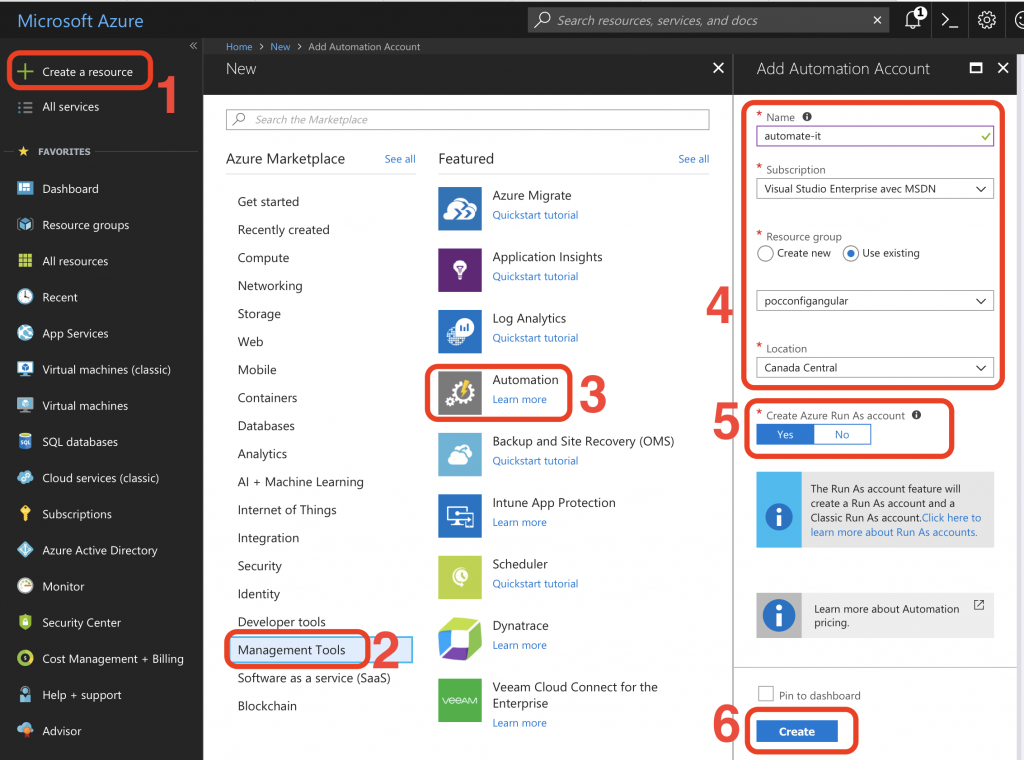Screen dimensions: 1024x760
Task: Click the App Services globe icon
Action: (x=25, y=333)
